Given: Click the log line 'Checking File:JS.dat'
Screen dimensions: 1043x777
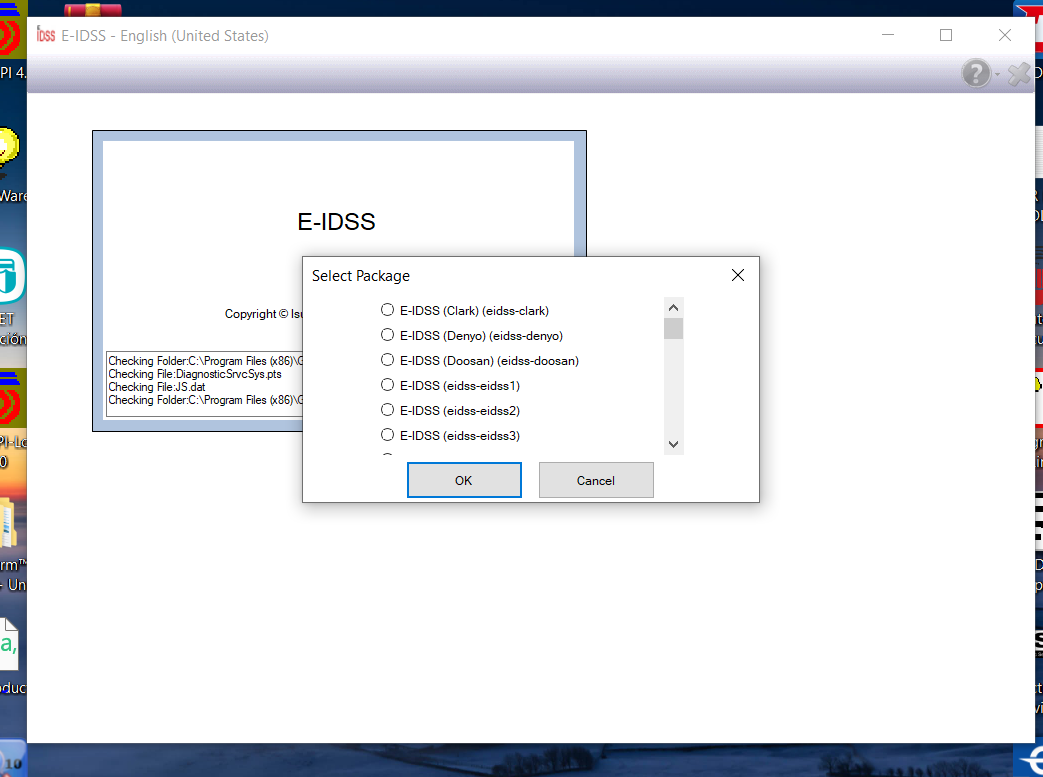Looking at the screenshot, I should point(157,387).
